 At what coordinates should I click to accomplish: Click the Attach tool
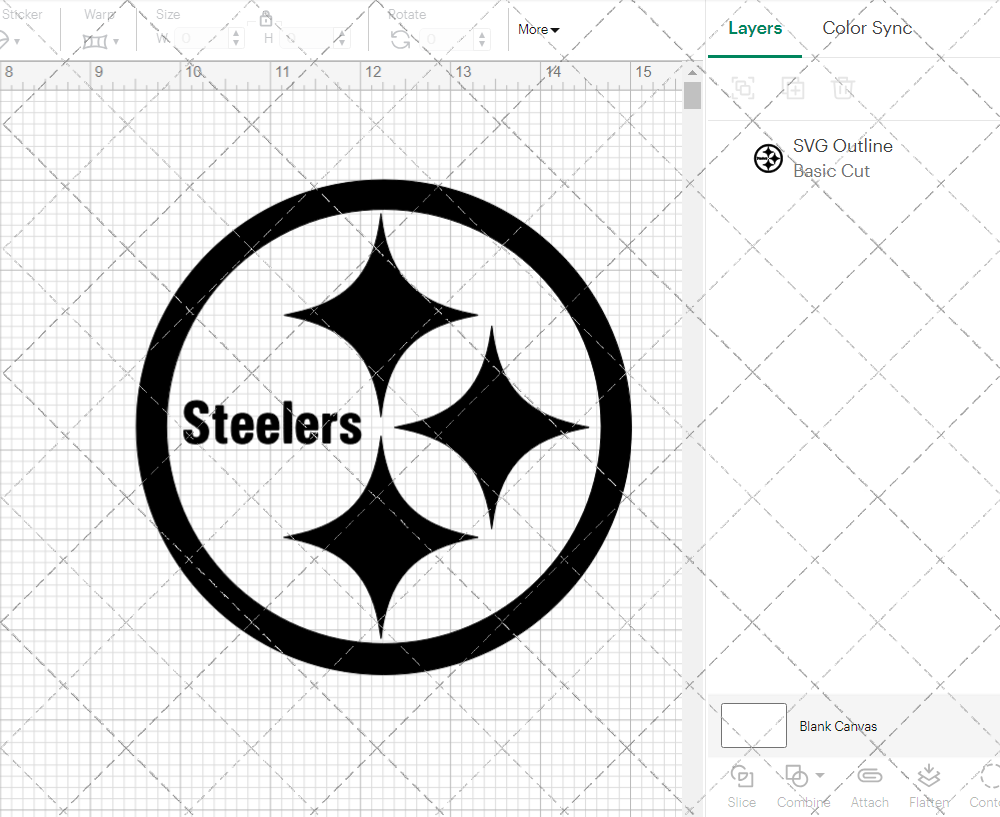click(x=869, y=786)
